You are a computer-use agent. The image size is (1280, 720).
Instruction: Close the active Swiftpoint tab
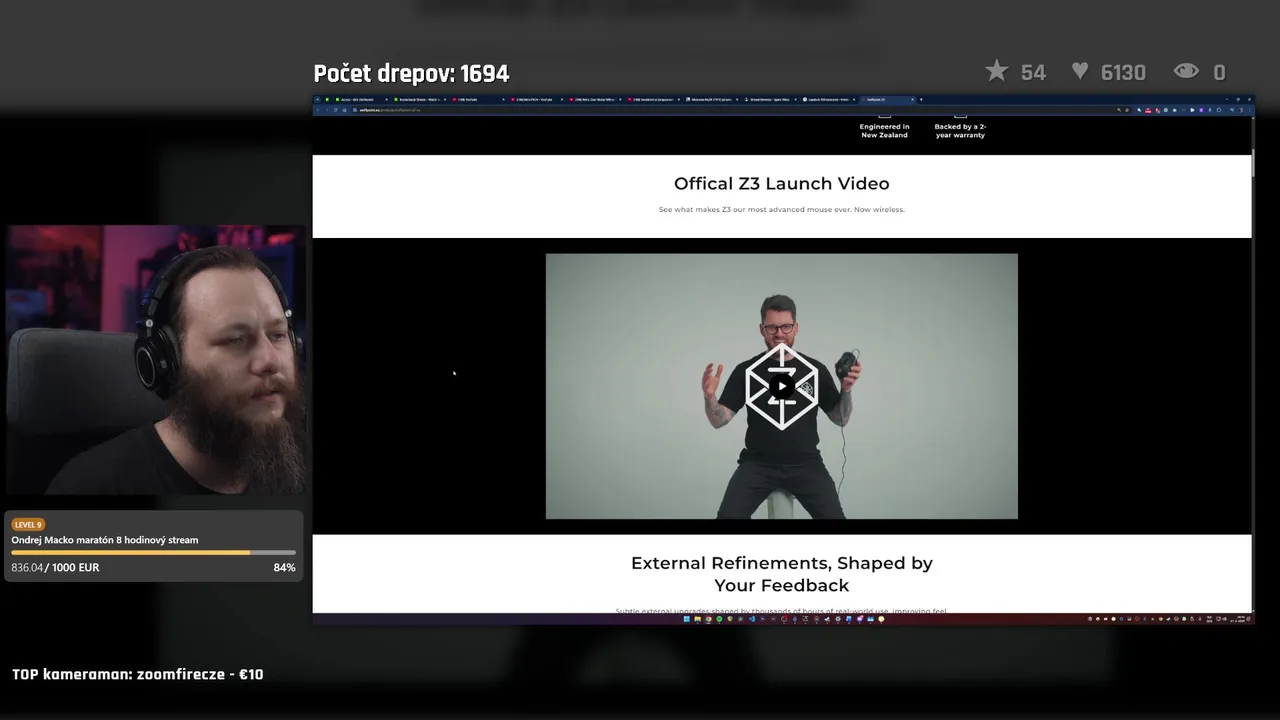(911, 99)
